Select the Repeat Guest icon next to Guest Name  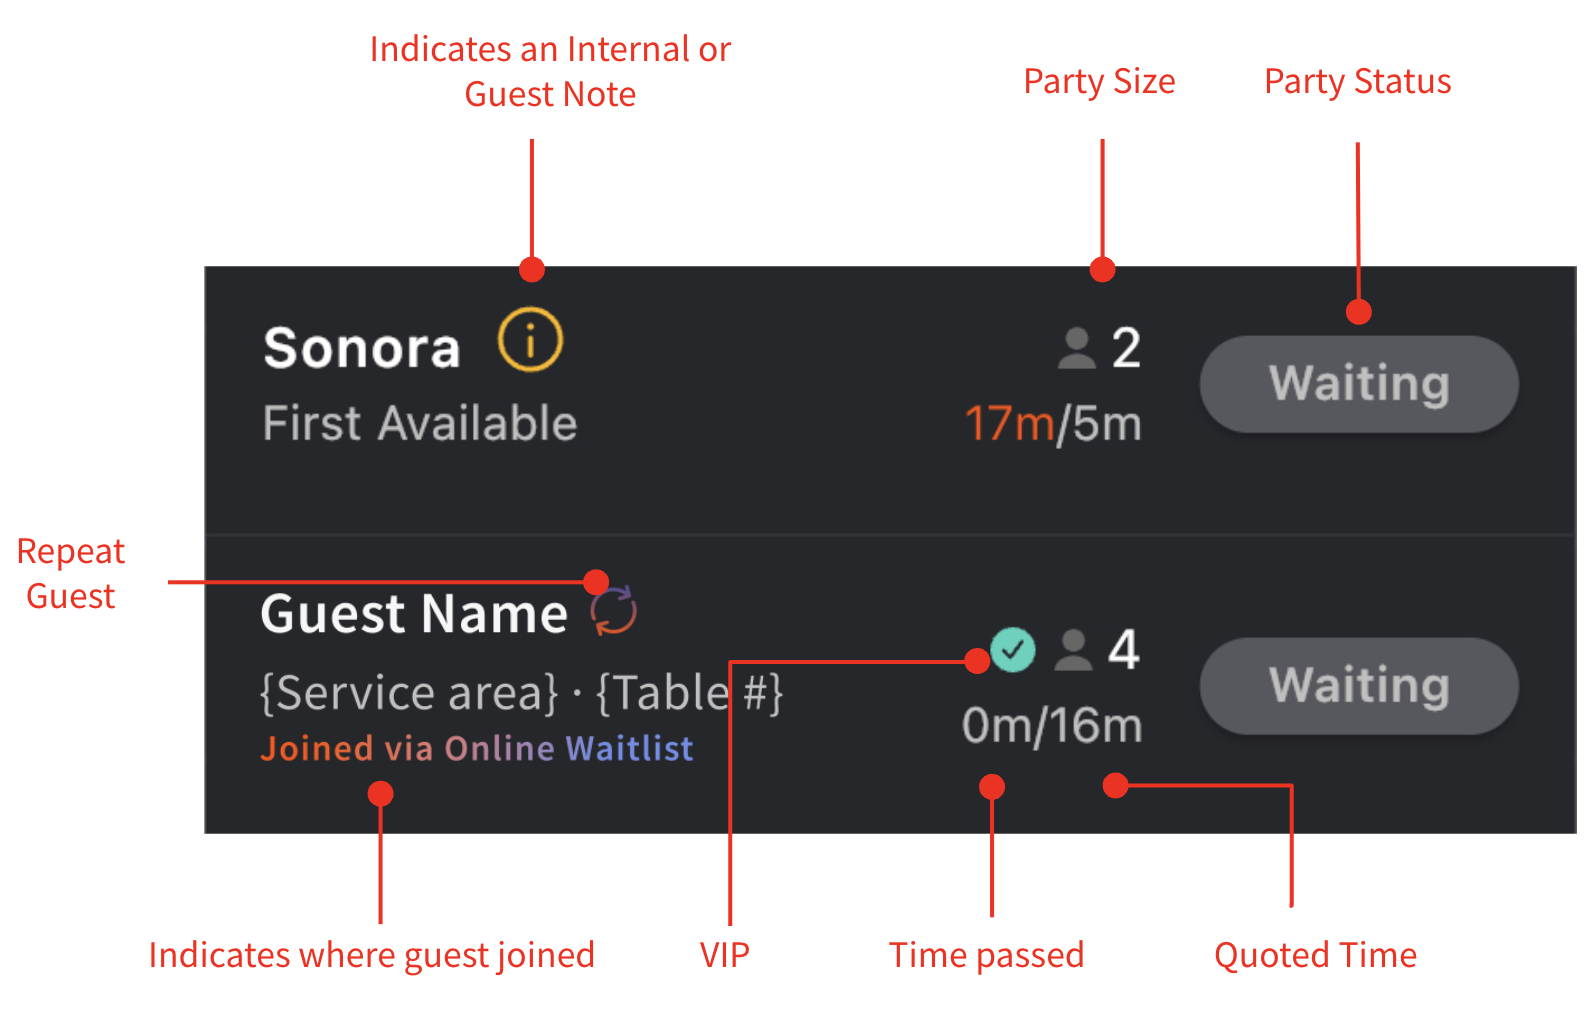point(613,610)
